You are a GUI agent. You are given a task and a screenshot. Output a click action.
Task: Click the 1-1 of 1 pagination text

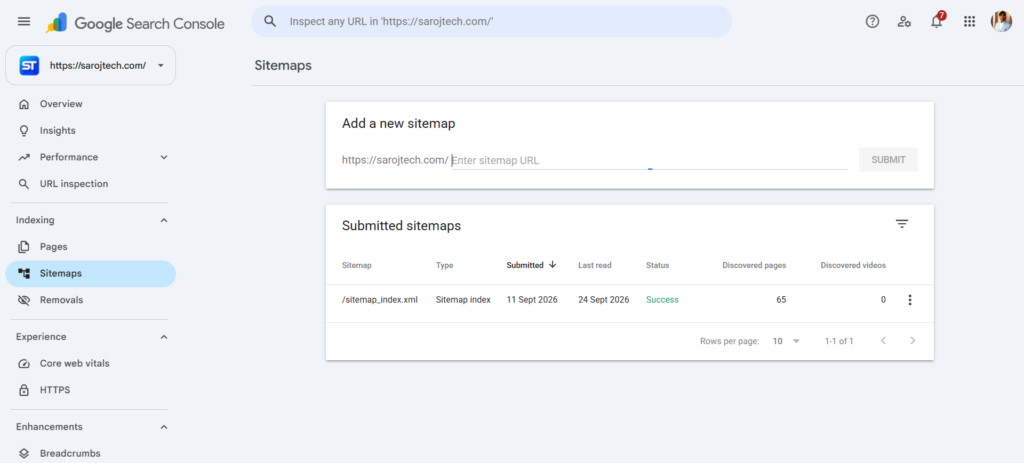tap(839, 341)
